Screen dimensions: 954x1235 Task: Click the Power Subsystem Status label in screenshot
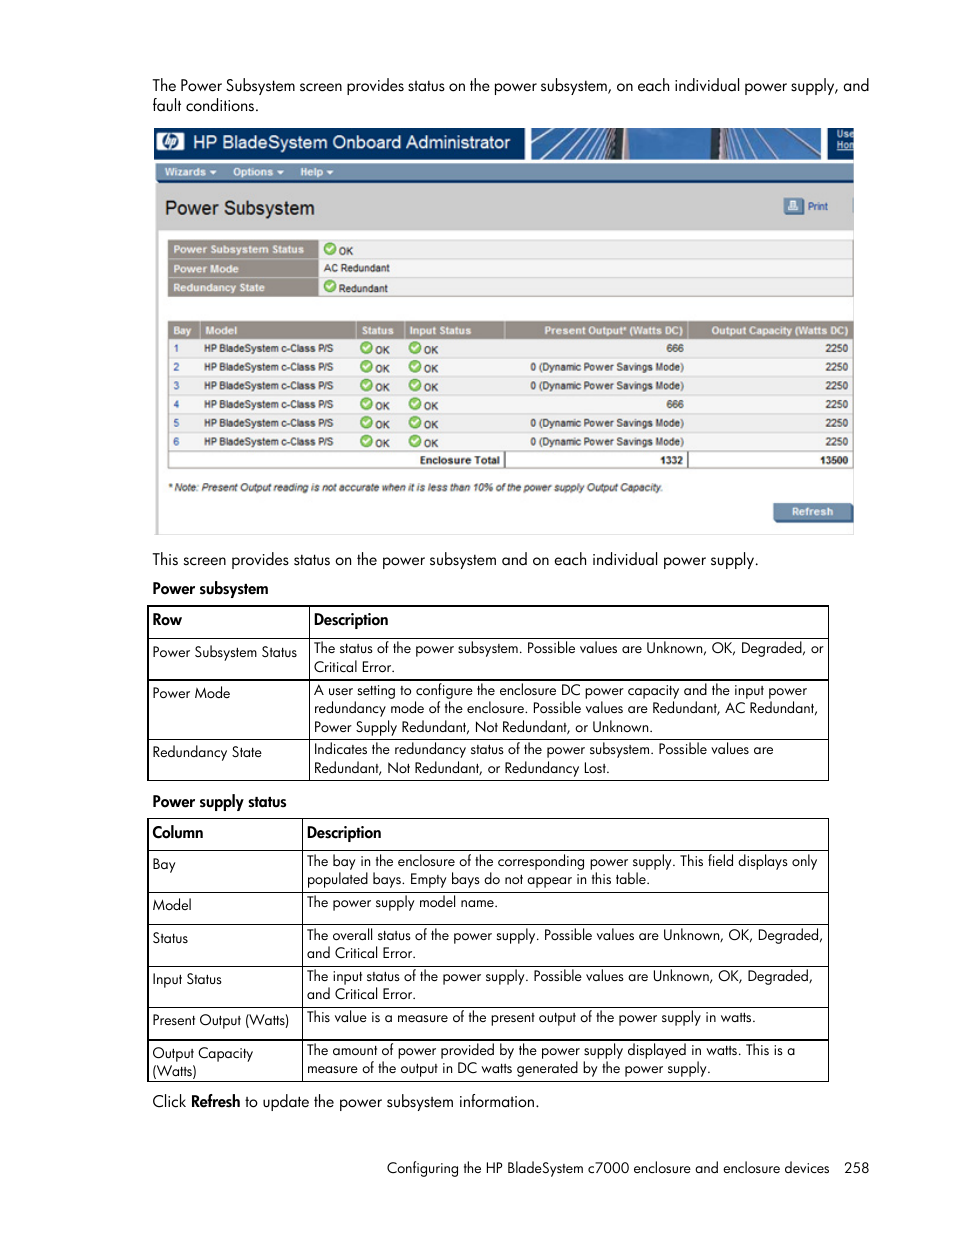tap(238, 250)
